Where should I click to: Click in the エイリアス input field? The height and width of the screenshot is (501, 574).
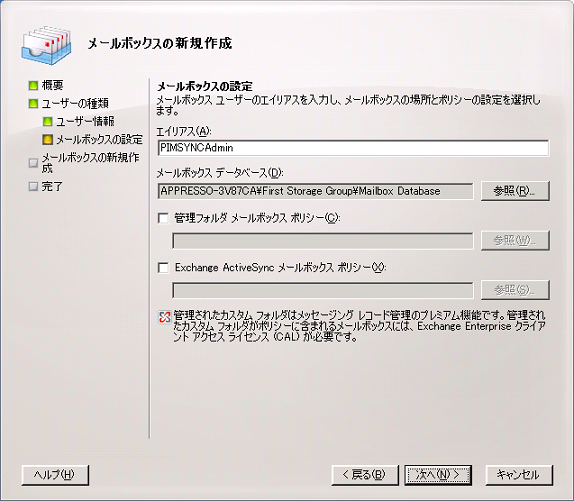pos(353,148)
